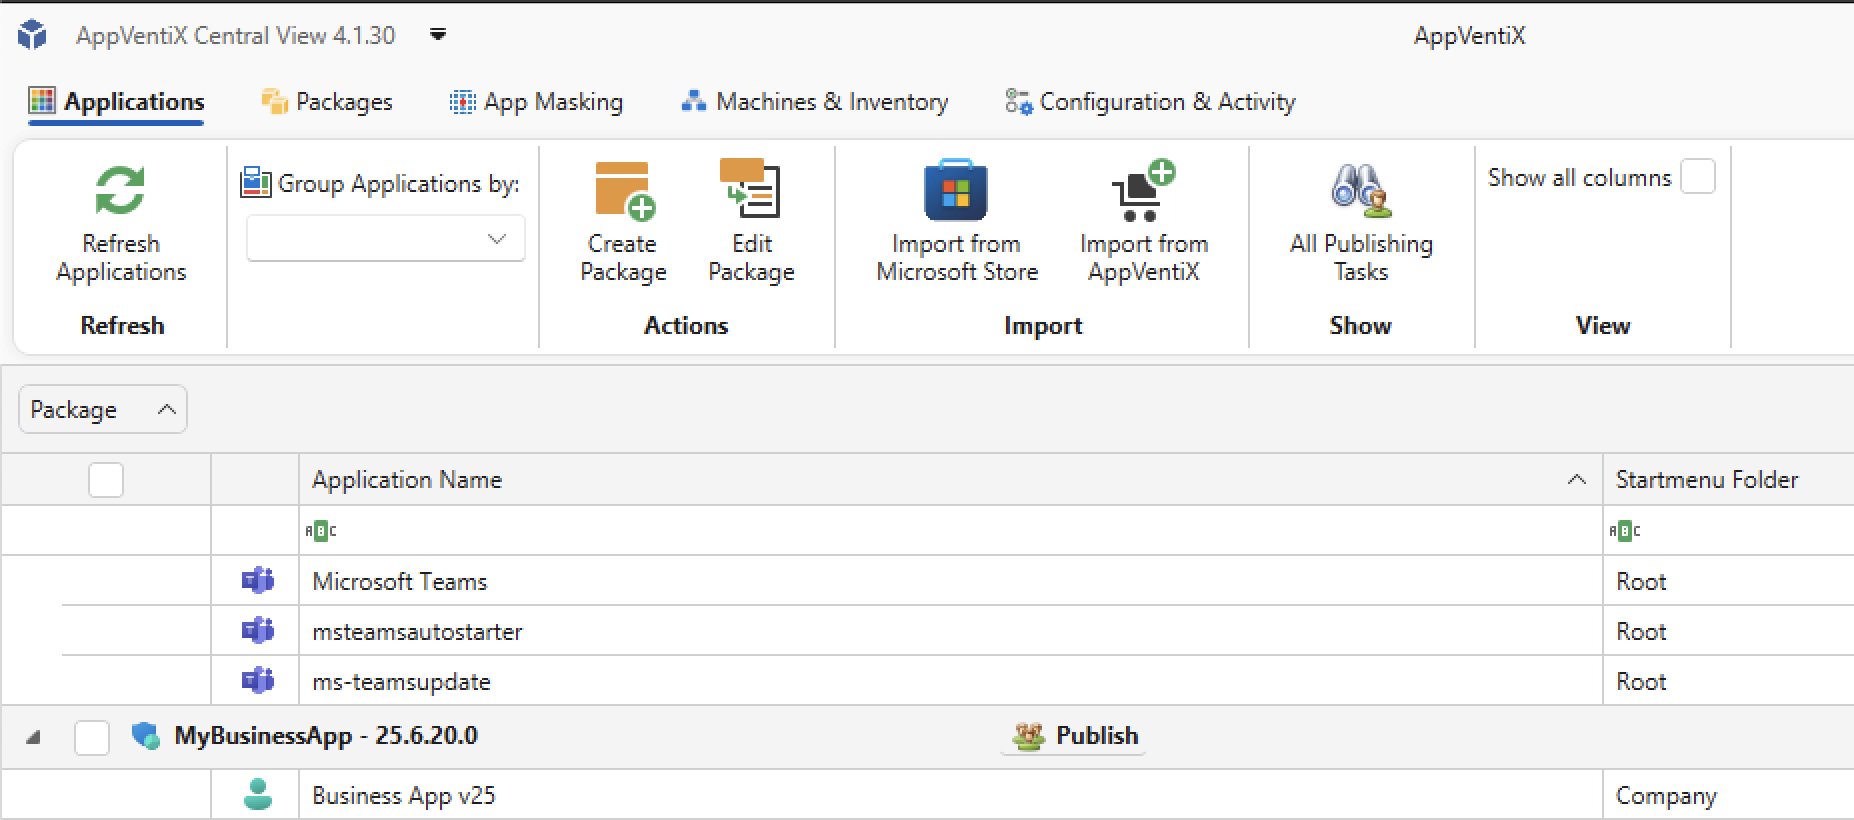Click the Refresh Applications icon
Viewport: 1854px width, 820px height.
120,190
